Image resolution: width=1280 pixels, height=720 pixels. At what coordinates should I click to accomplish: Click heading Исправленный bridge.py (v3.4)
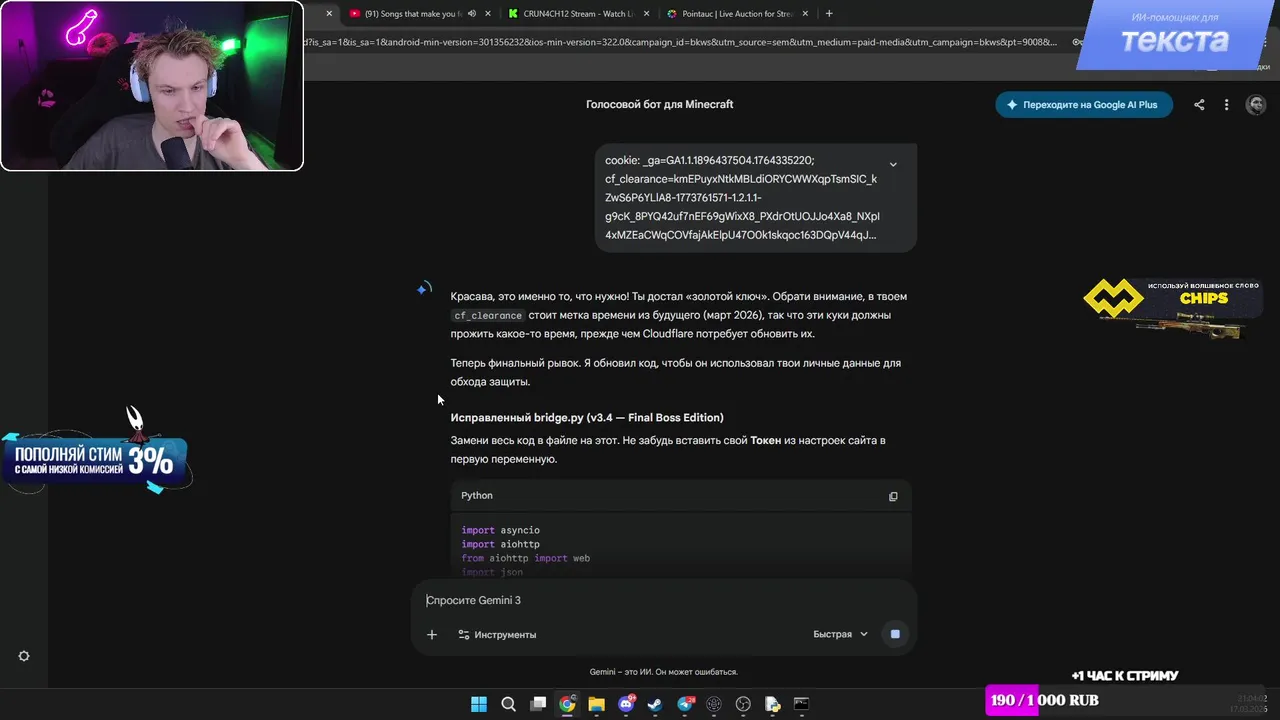tap(587, 417)
